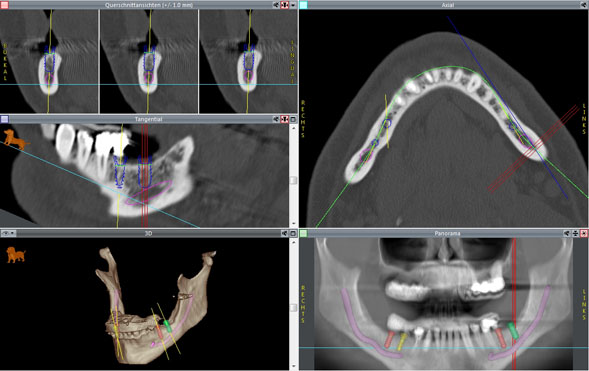Click the 'BUKKAL' label in cross-section view

coord(5,62)
